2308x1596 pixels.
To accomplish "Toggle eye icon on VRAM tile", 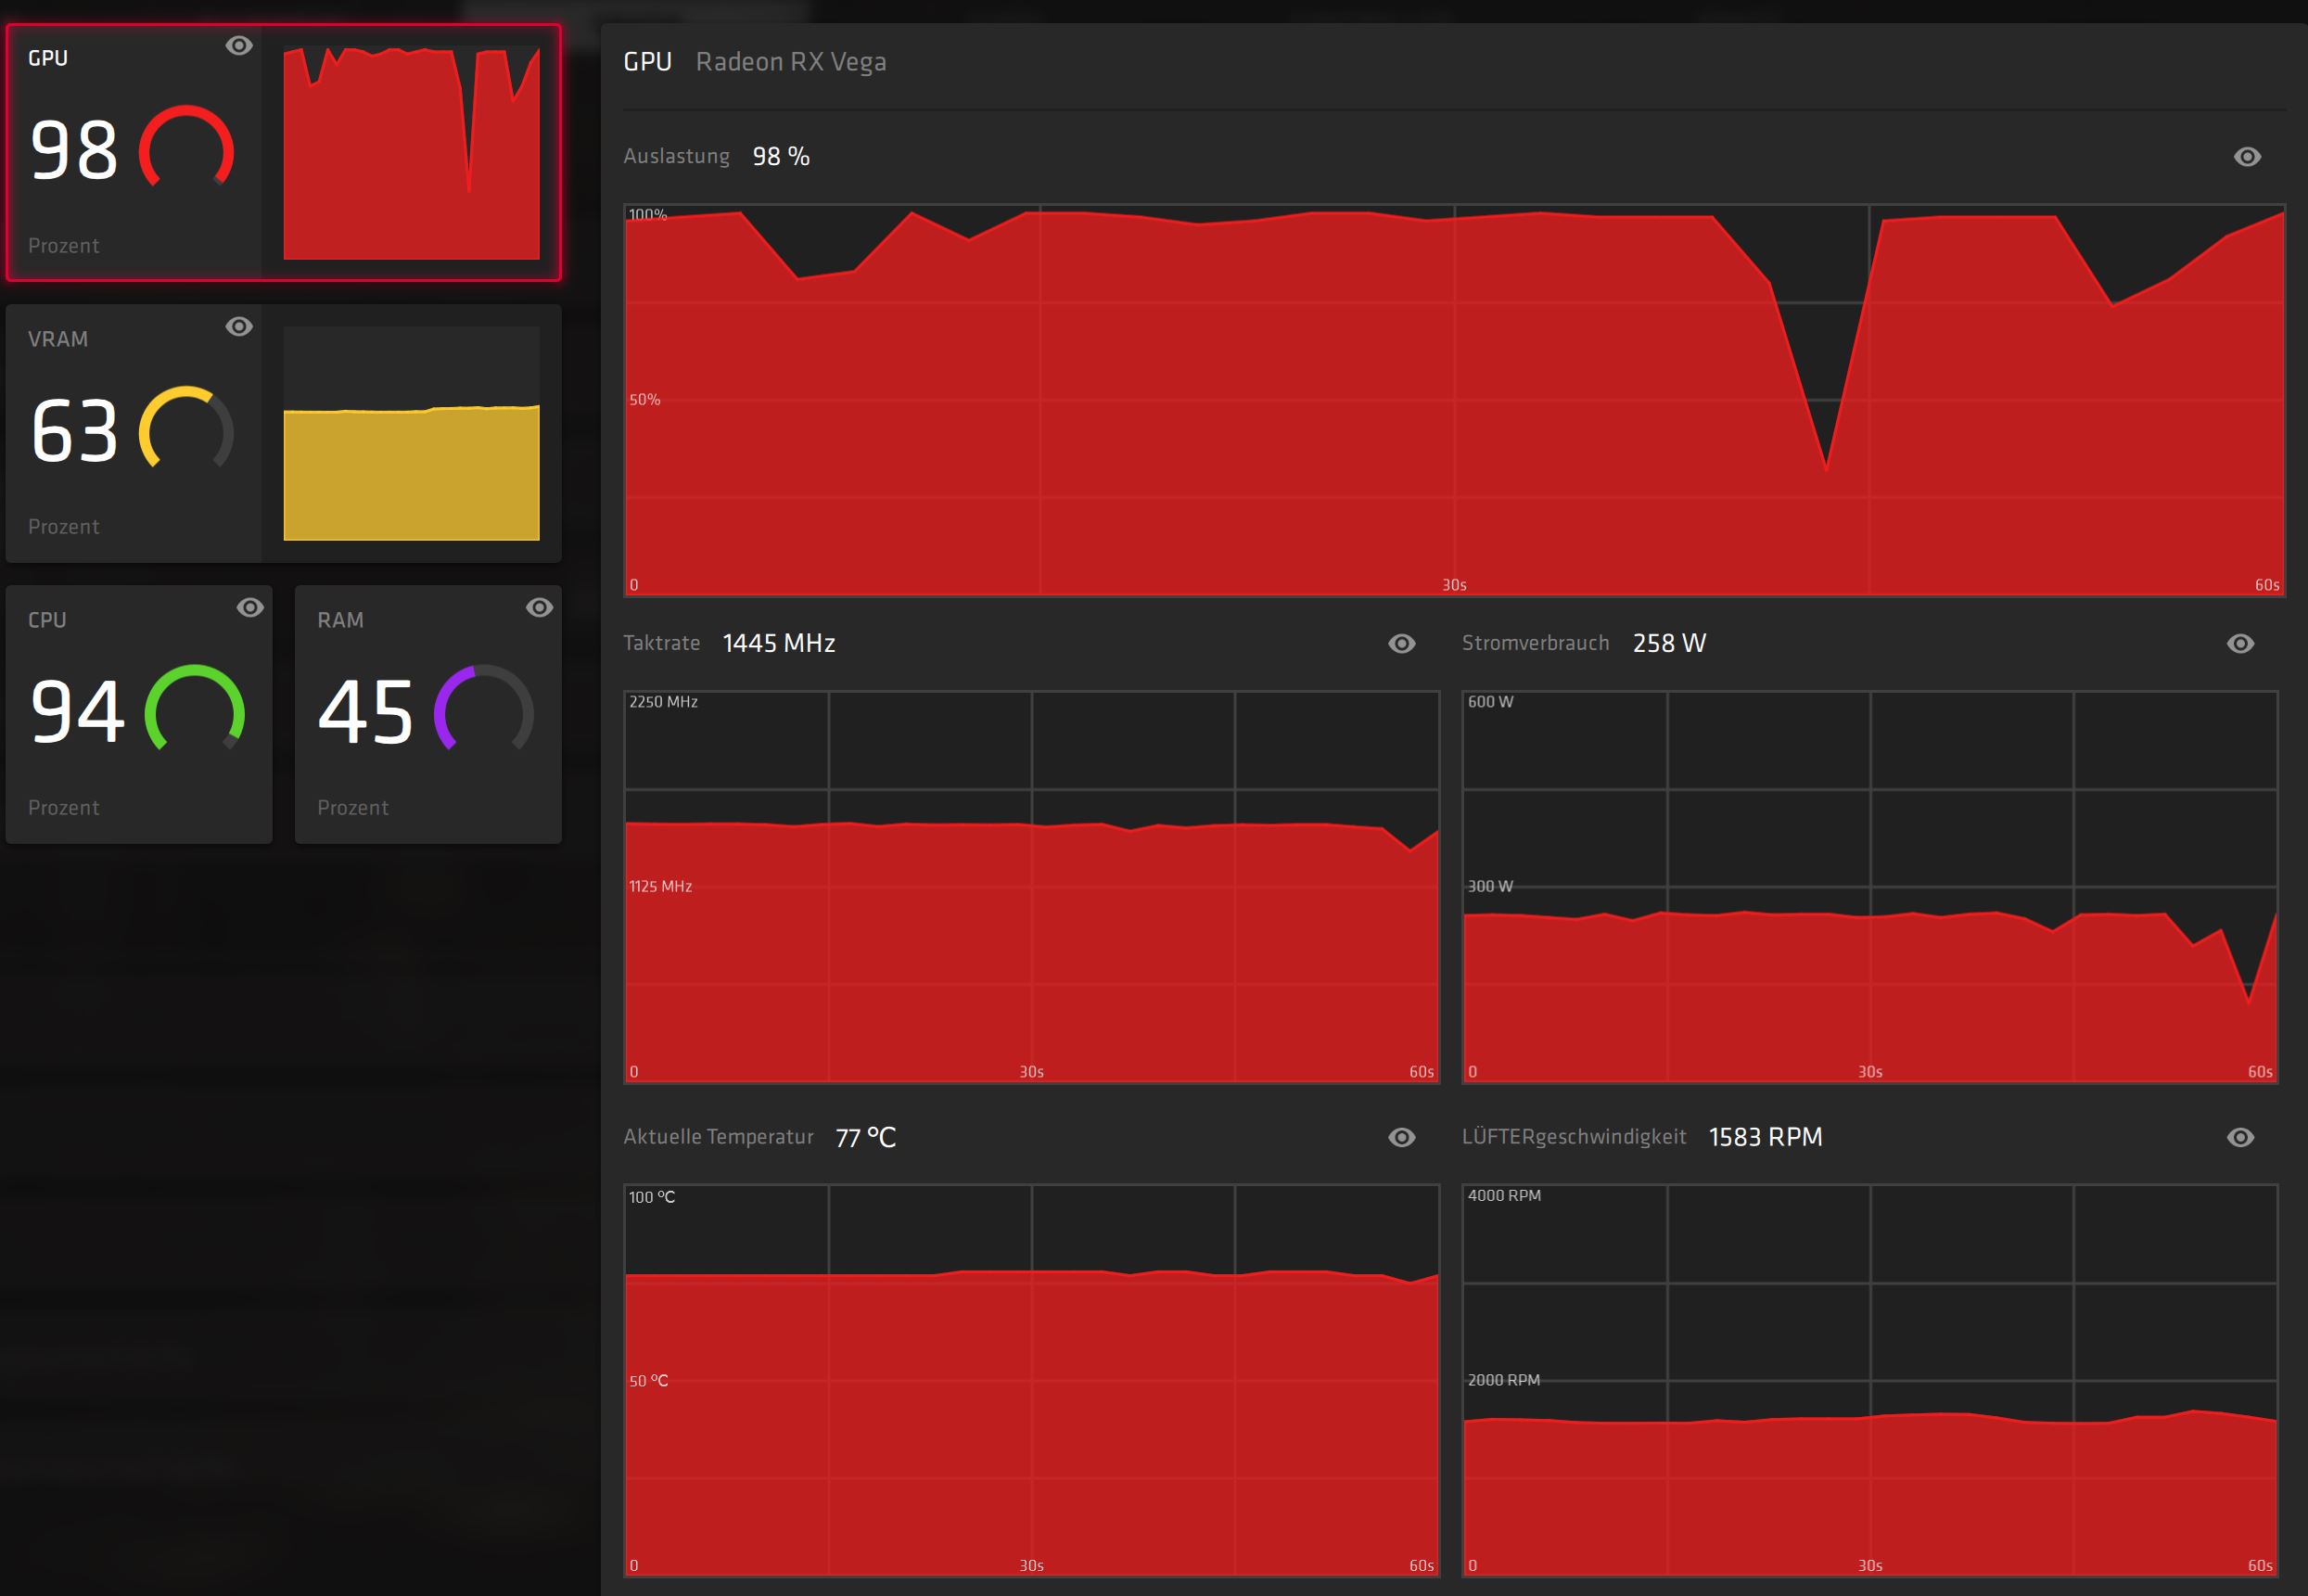I will pos(239,327).
